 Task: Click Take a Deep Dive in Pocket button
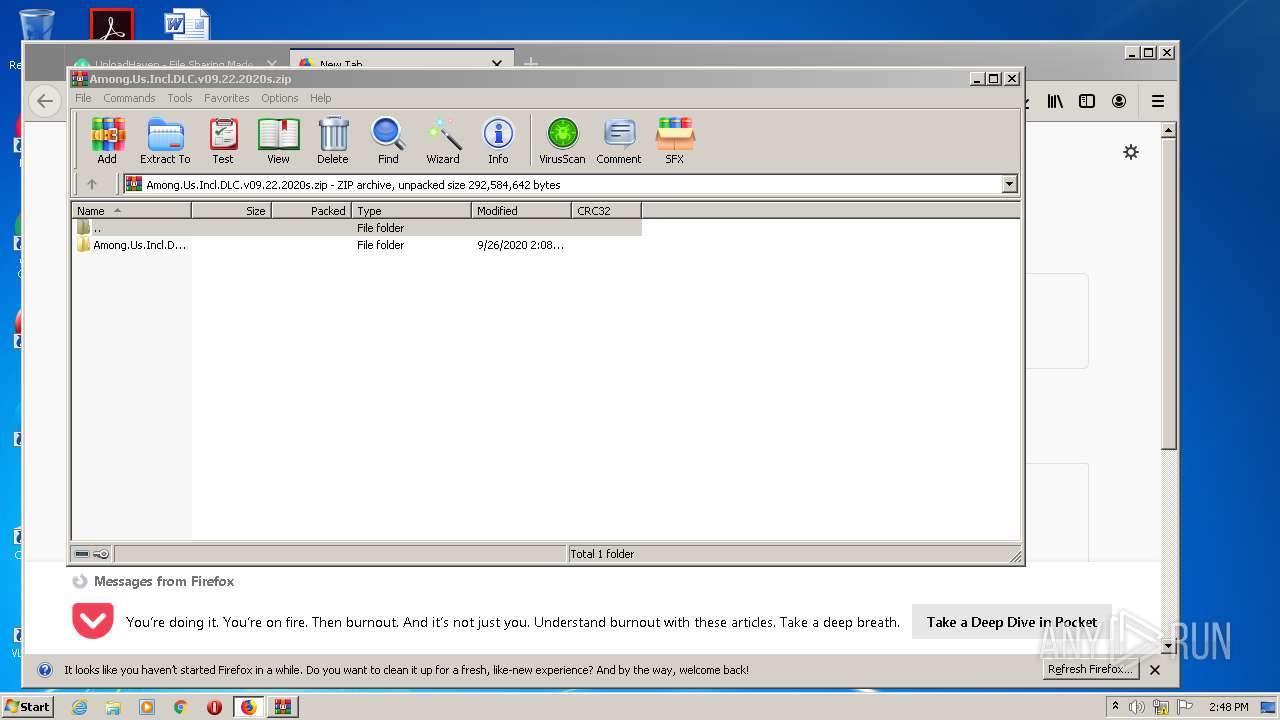(1012, 622)
